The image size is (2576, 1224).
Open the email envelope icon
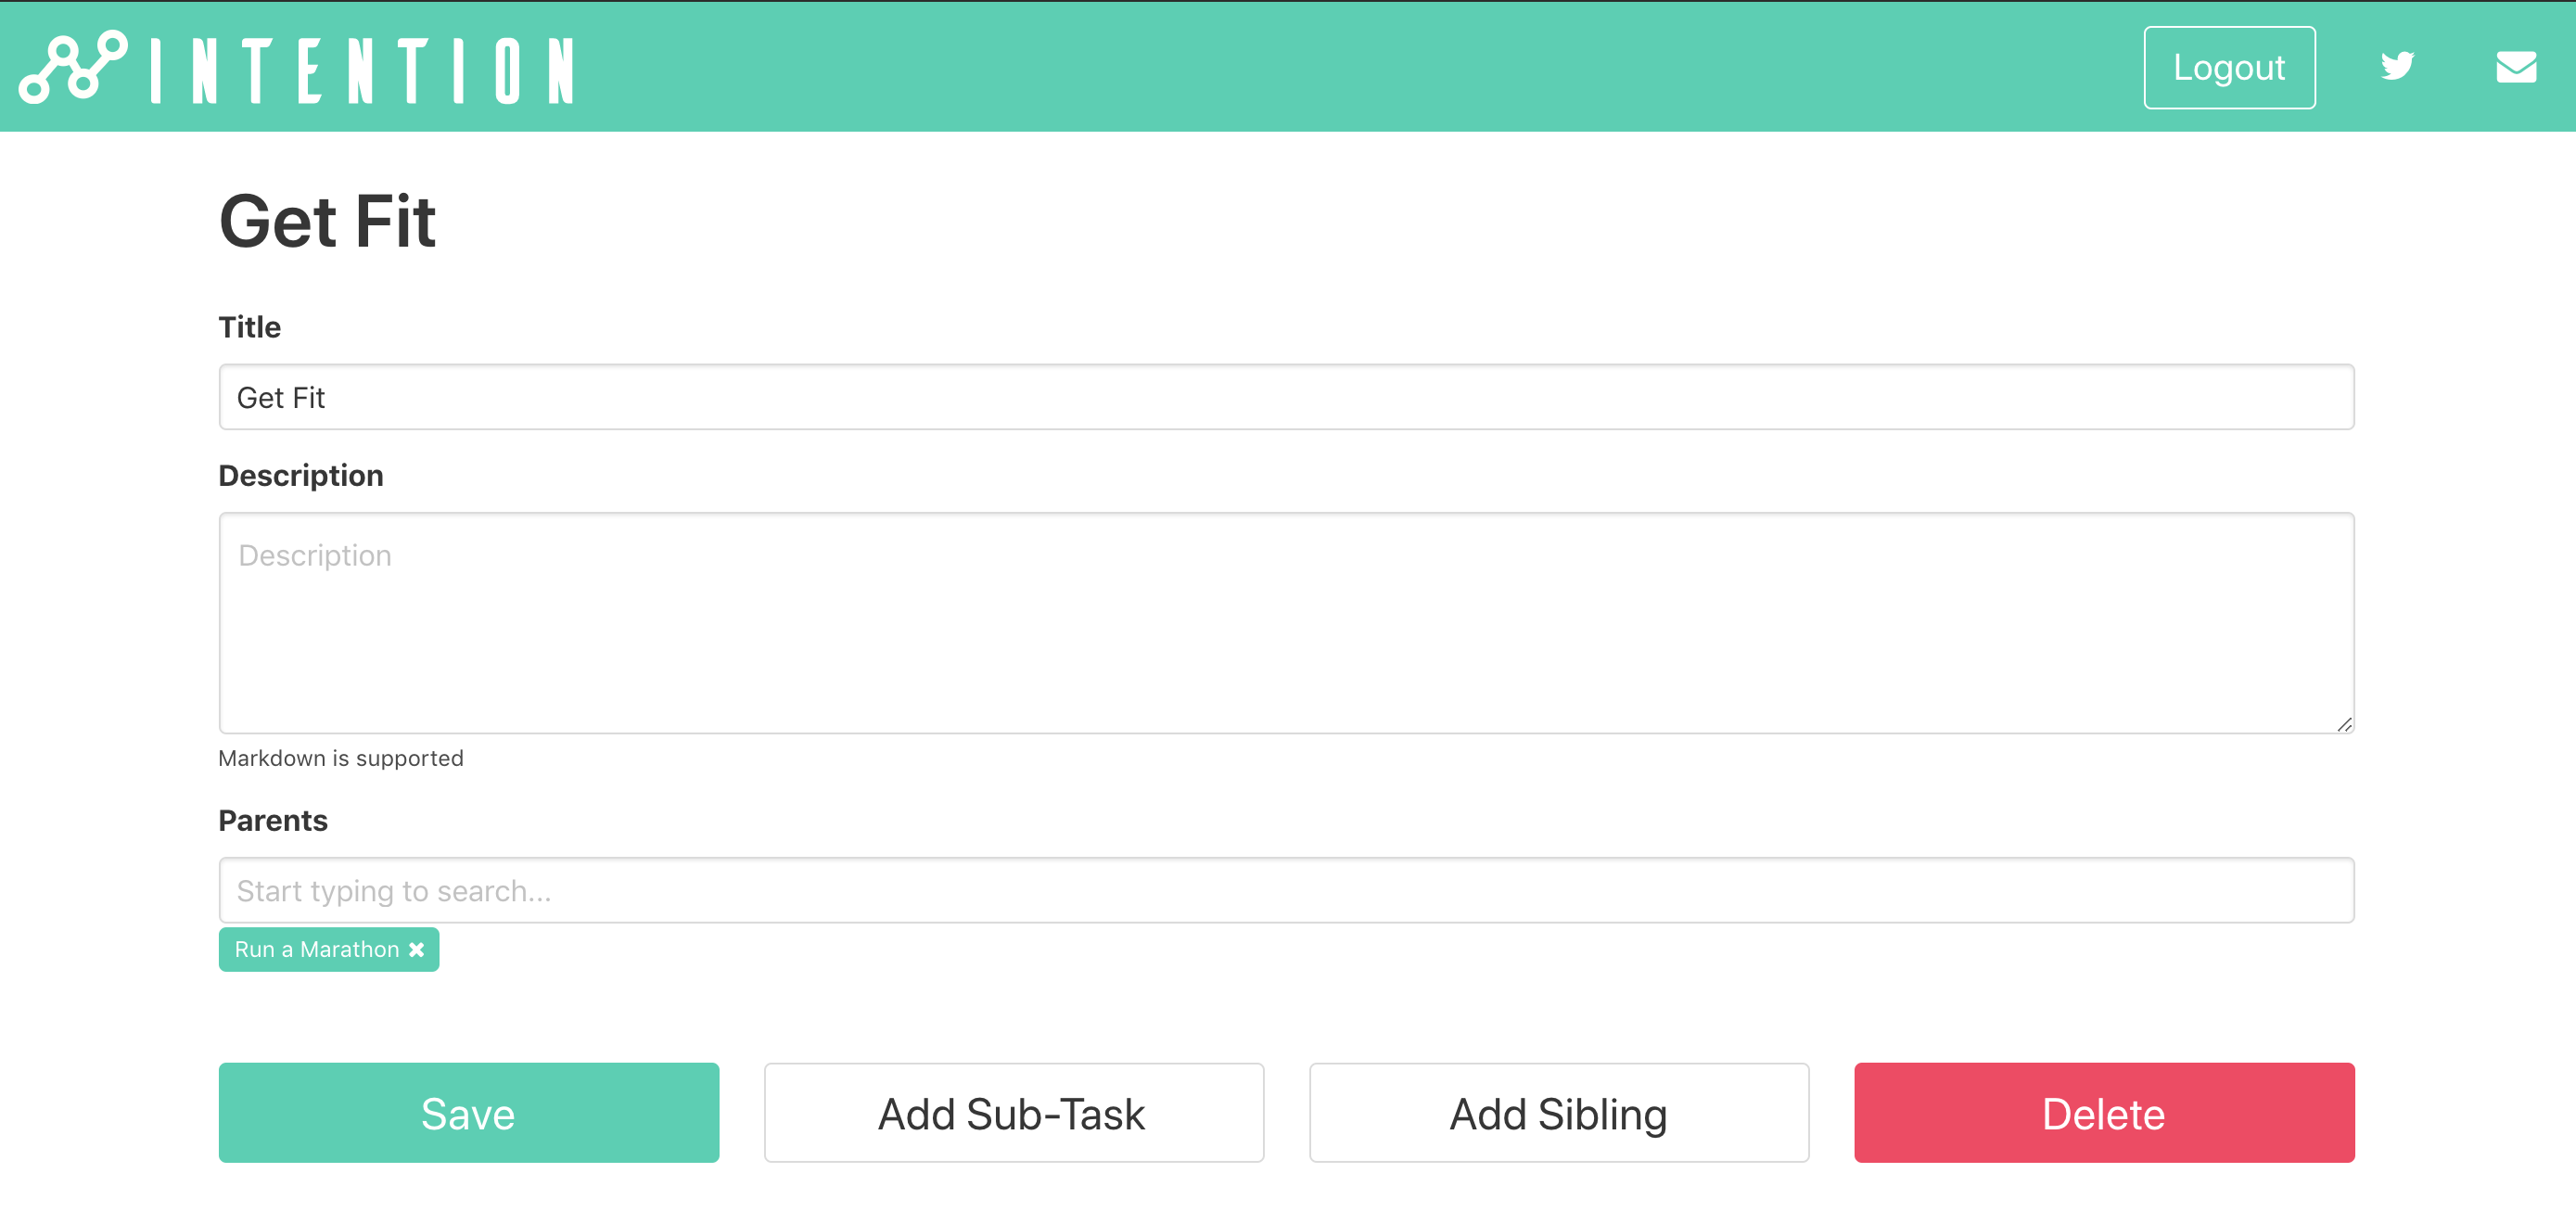pyautogui.click(x=2516, y=67)
